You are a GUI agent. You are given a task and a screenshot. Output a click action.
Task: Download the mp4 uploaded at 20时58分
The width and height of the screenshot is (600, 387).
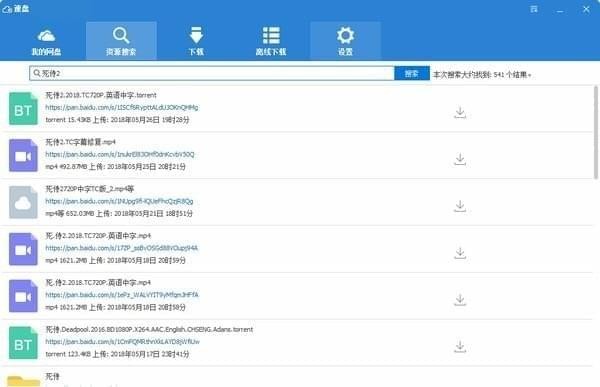(x=460, y=300)
